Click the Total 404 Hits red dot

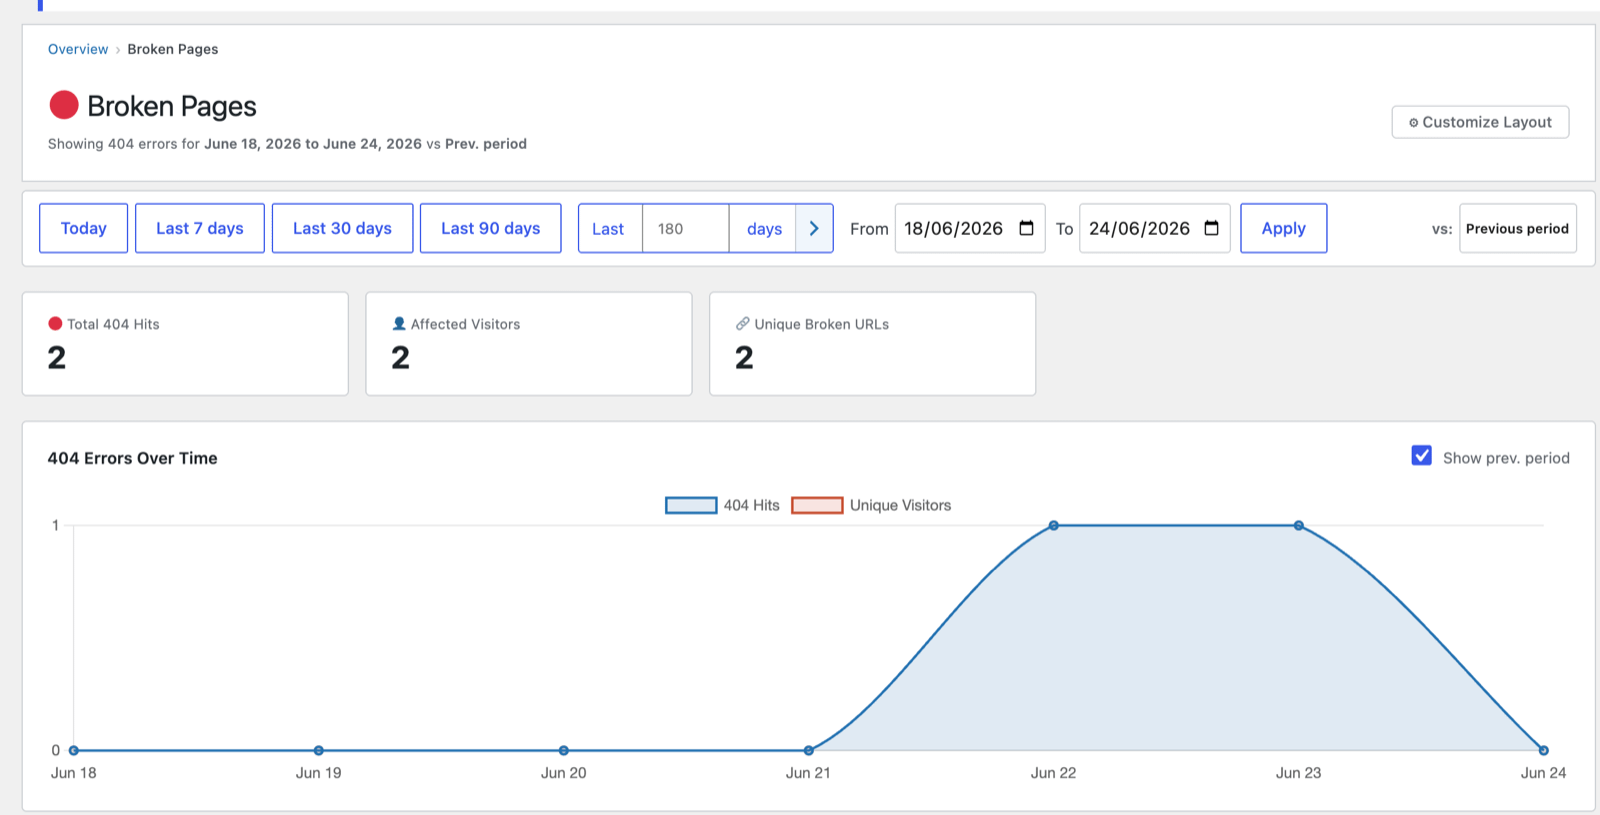pyautogui.click(x=55, y=324)
